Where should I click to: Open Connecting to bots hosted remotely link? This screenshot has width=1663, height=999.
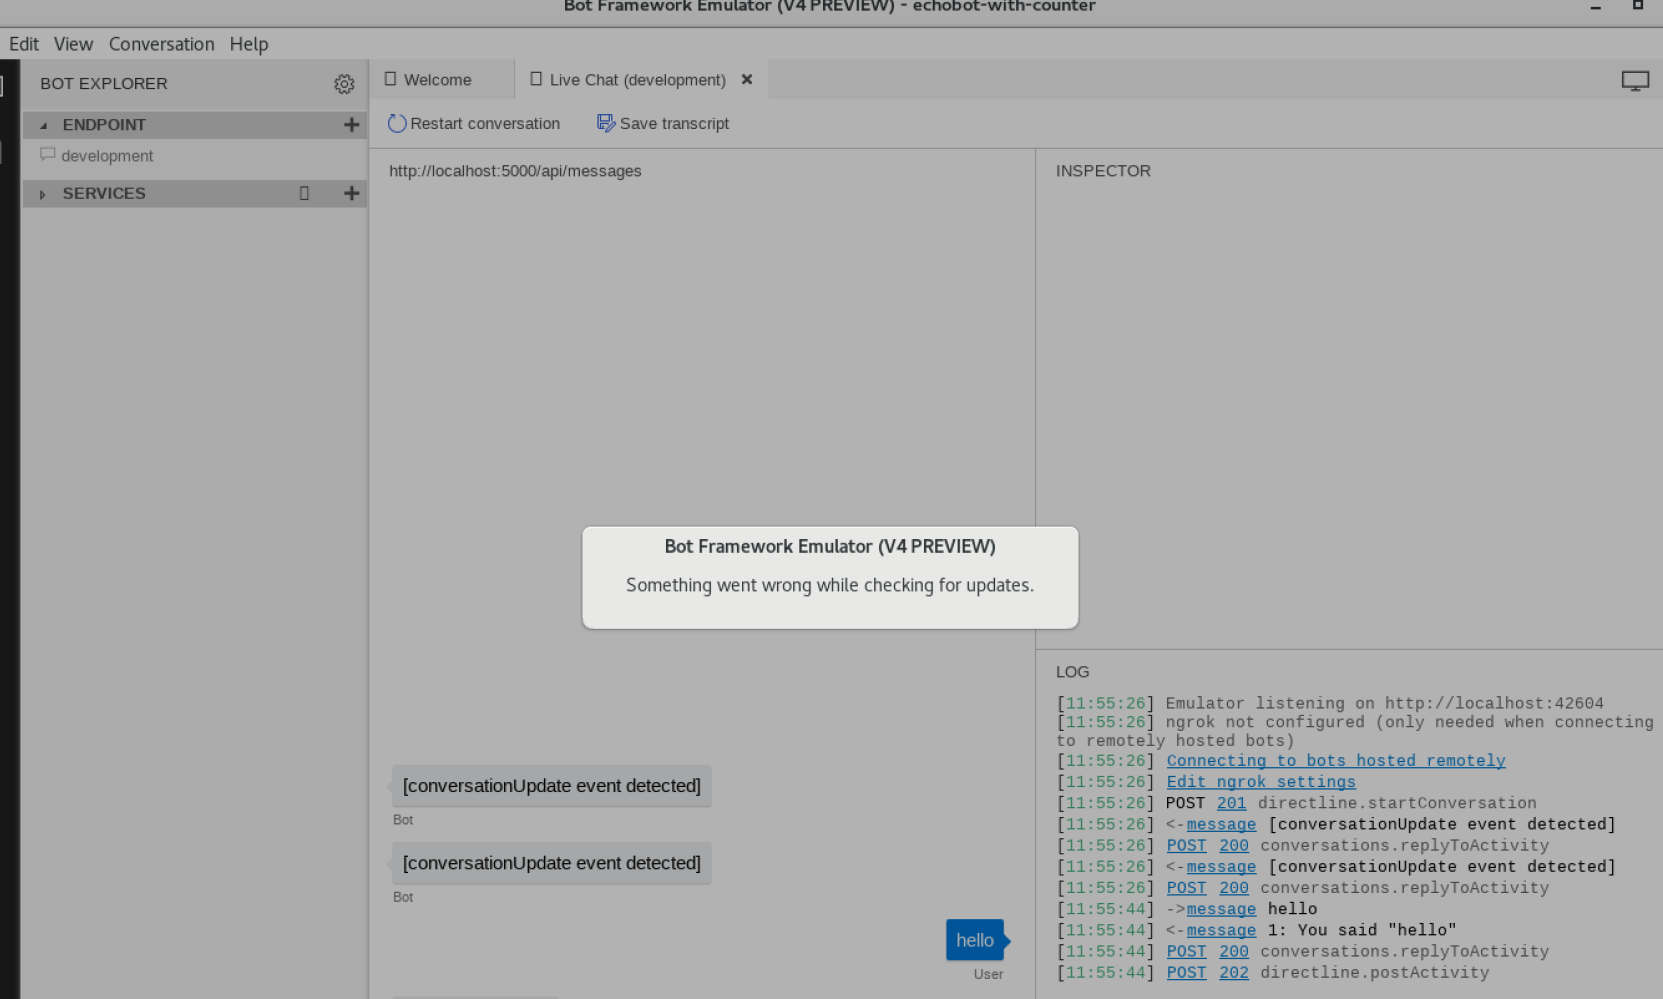click(x=1335, y=760)
